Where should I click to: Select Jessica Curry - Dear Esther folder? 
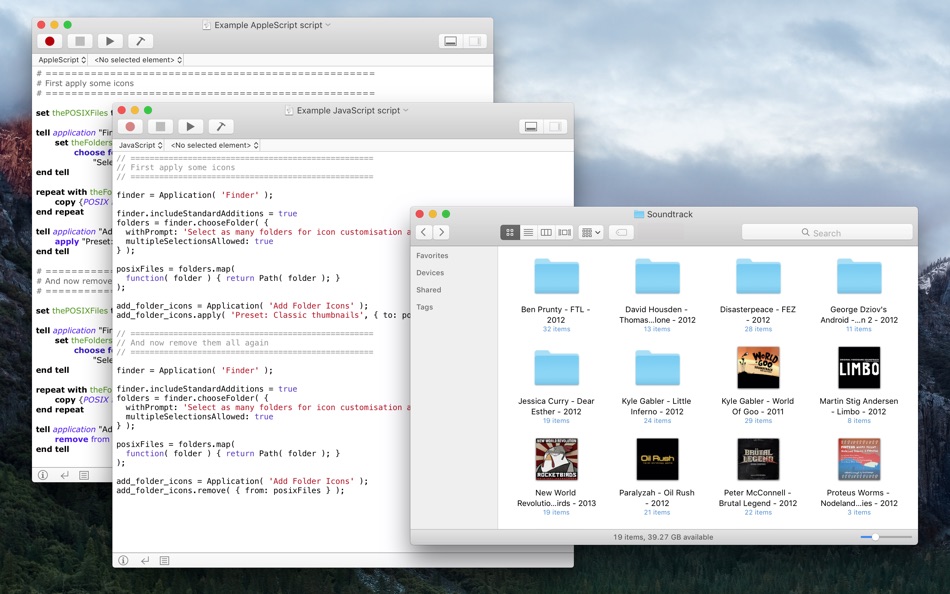pyautogui.click(x=556, y=369)
